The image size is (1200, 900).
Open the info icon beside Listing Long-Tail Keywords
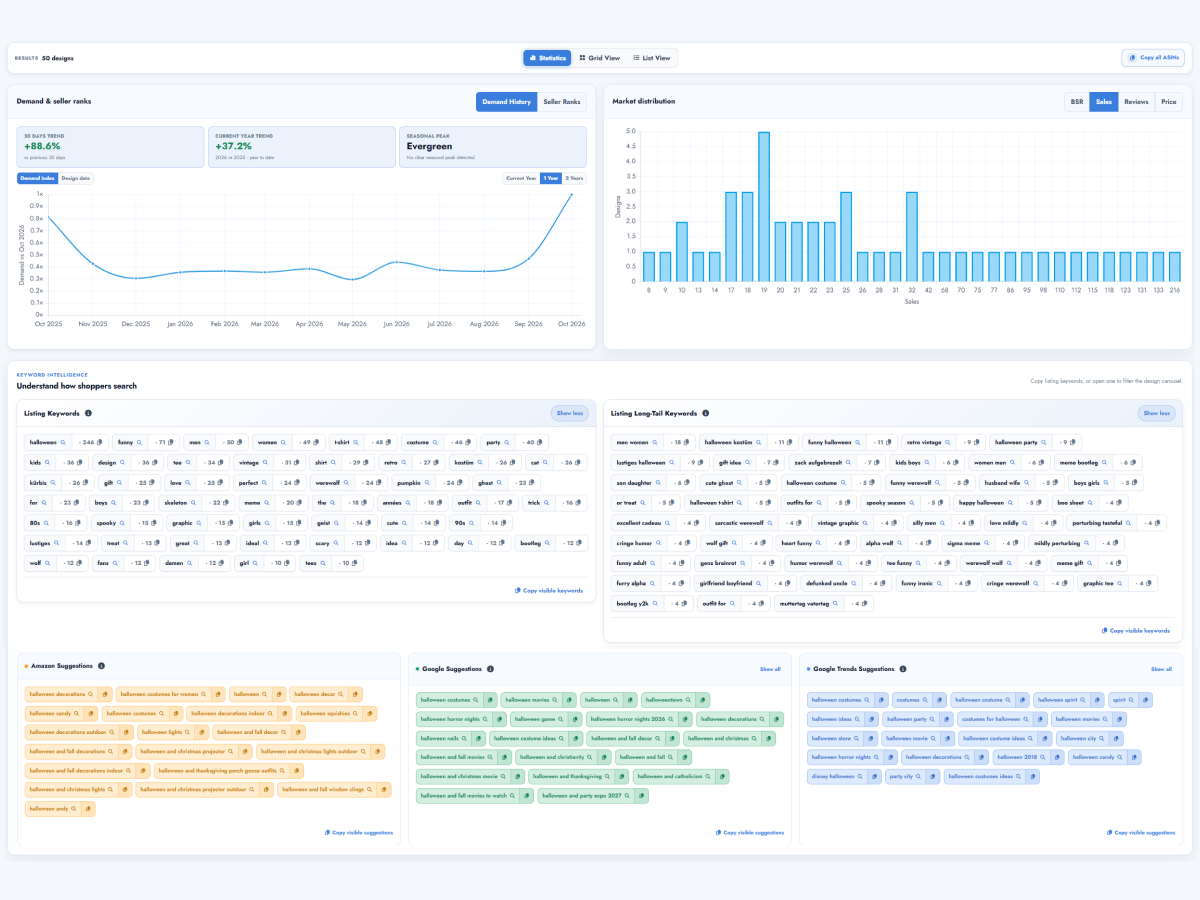point(706,413)
